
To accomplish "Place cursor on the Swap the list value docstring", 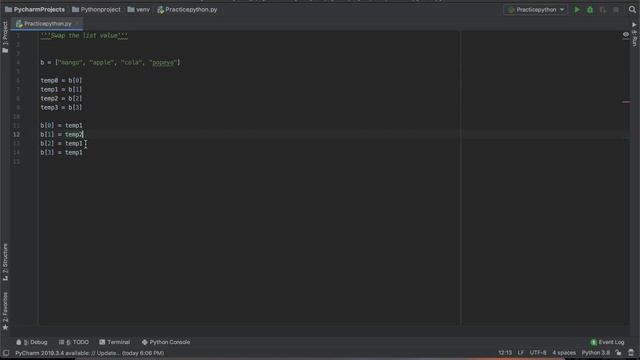I will click(x=84, y=36).
